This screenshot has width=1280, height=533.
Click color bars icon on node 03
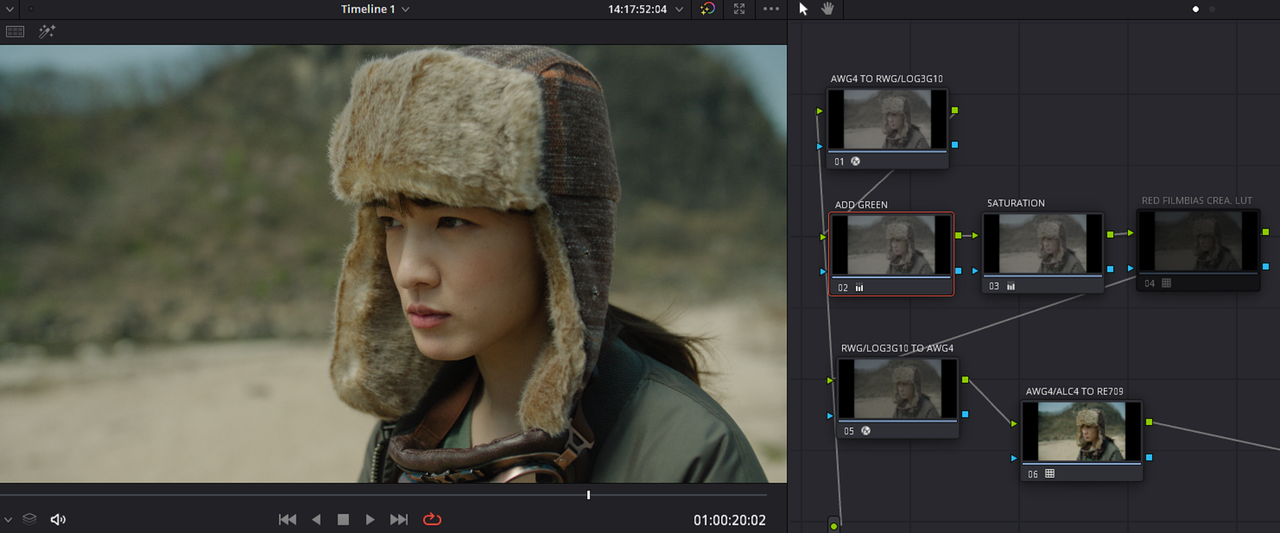pos(1011,286)
